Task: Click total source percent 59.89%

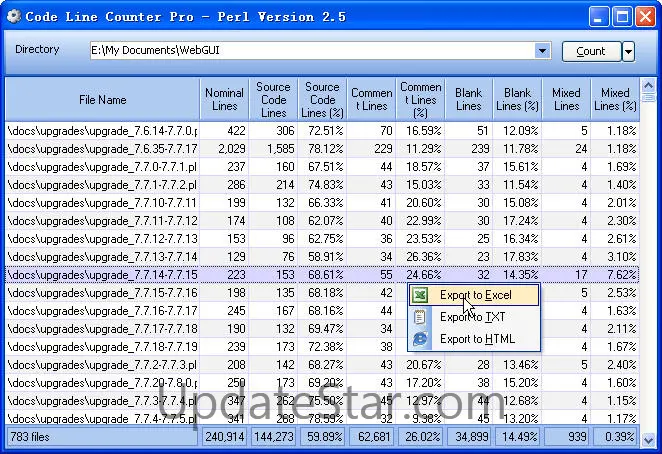Action: click(323, 437)
